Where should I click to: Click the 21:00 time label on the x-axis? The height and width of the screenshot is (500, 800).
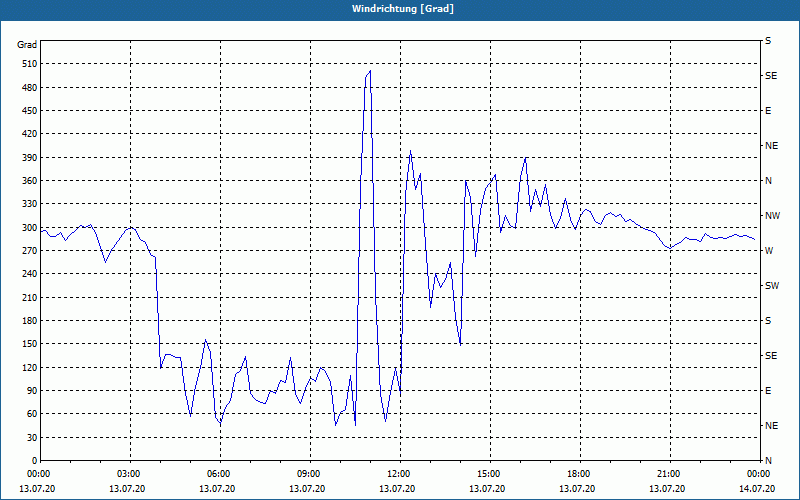click(x=670, y=474)
